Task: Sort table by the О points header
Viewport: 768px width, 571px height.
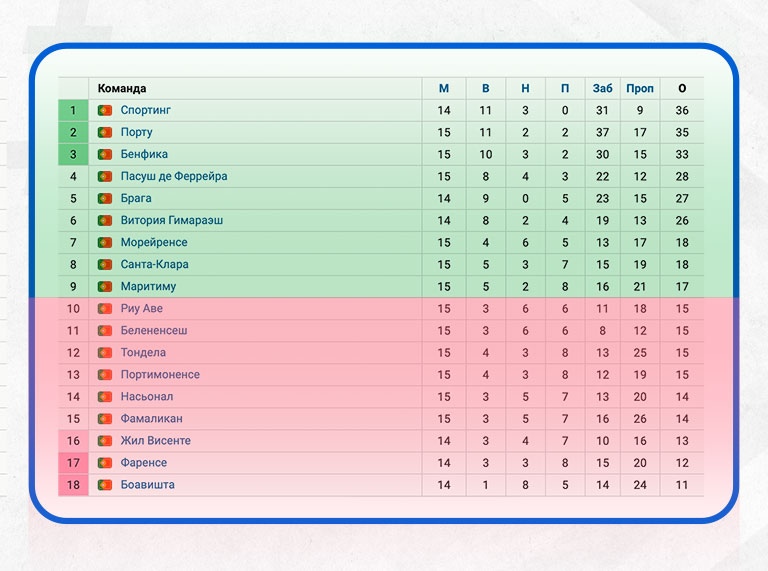Action: [682, 89]
